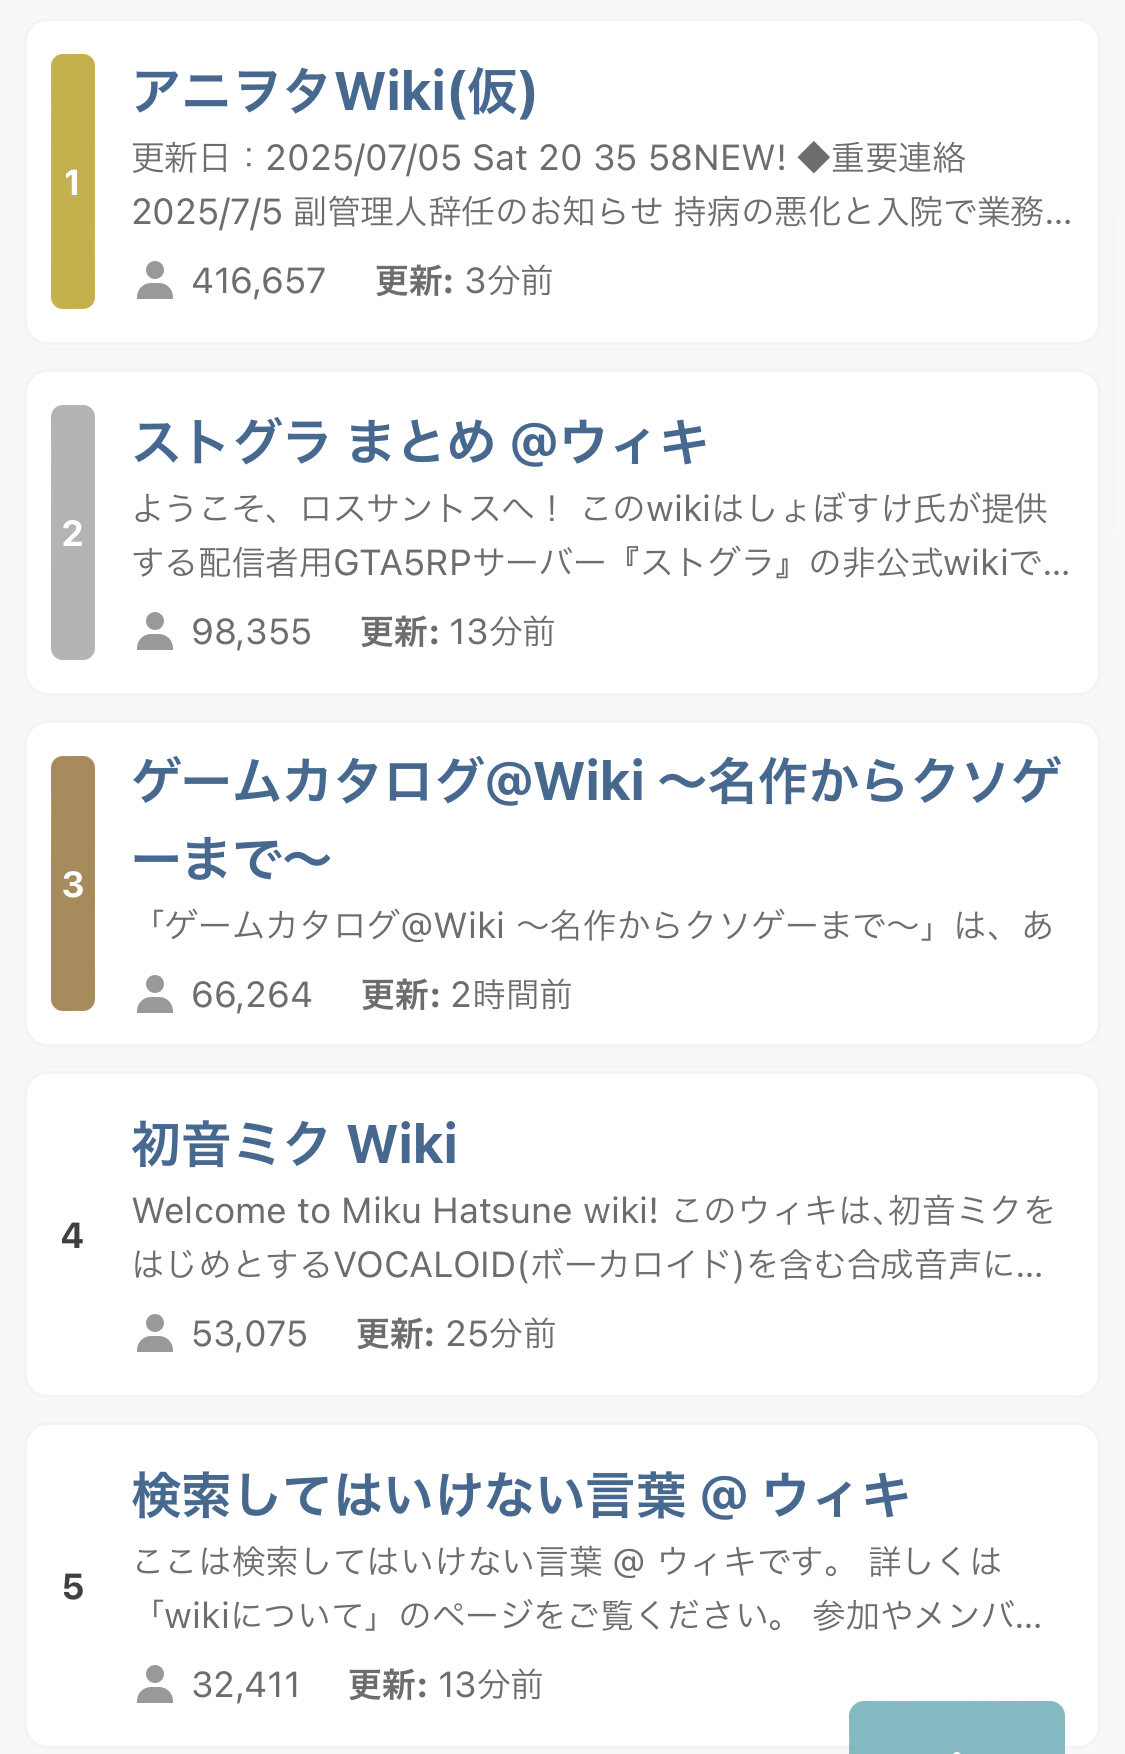Click the user icon beside 416,657
Image resolution: width=1125 pixels, height=1754 pixels.
155,281
